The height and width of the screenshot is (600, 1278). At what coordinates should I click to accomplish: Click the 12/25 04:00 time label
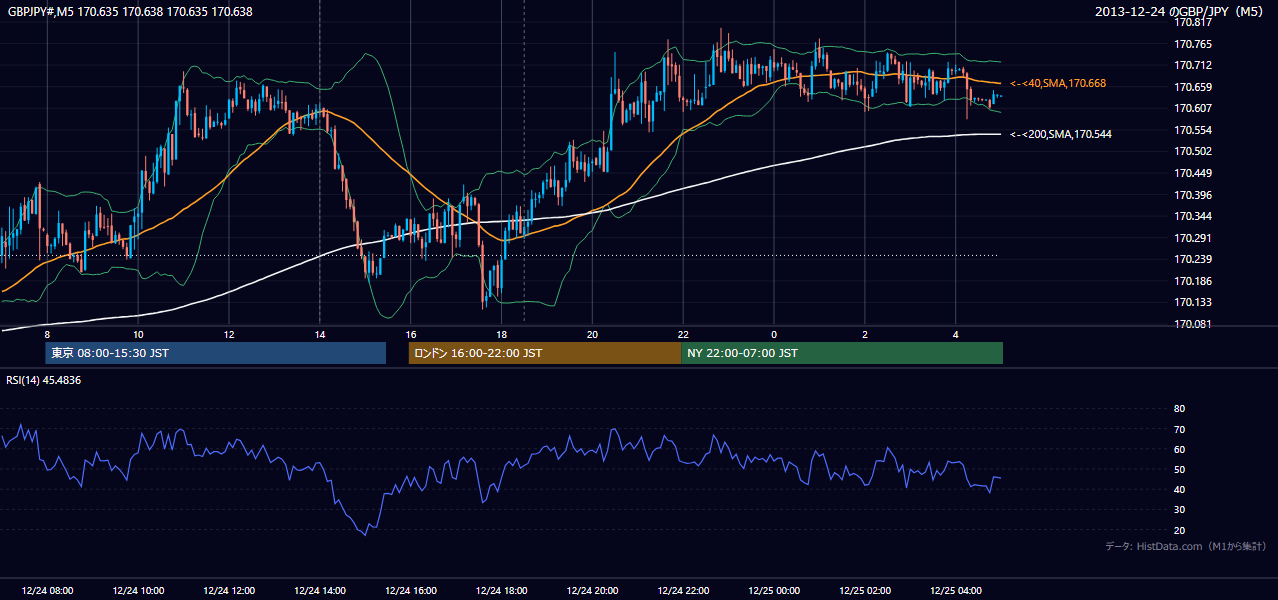(x=956, y=591)
